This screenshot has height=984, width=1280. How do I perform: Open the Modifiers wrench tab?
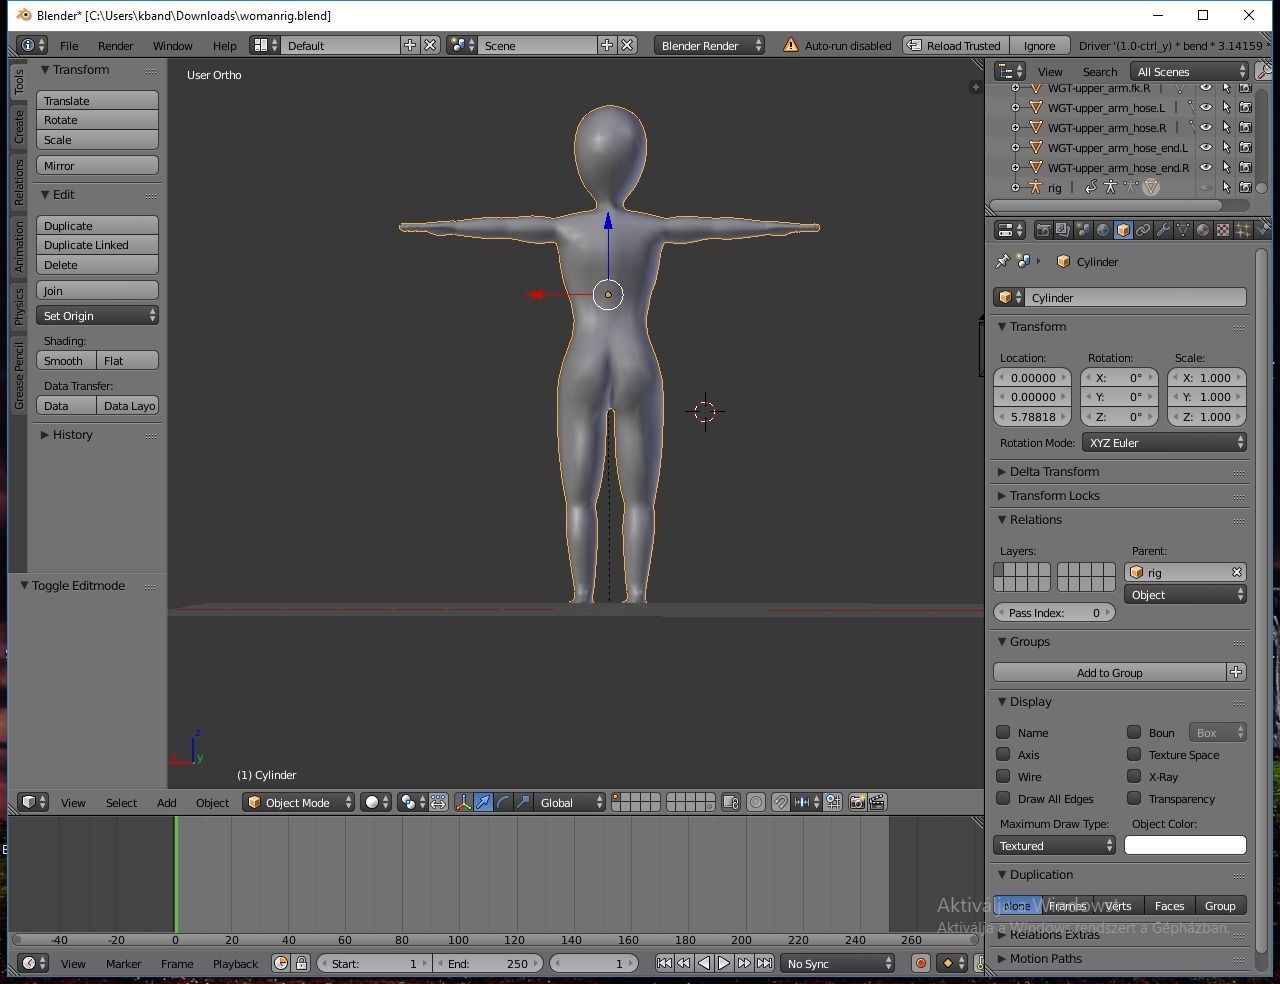[x=1163, y=230]
